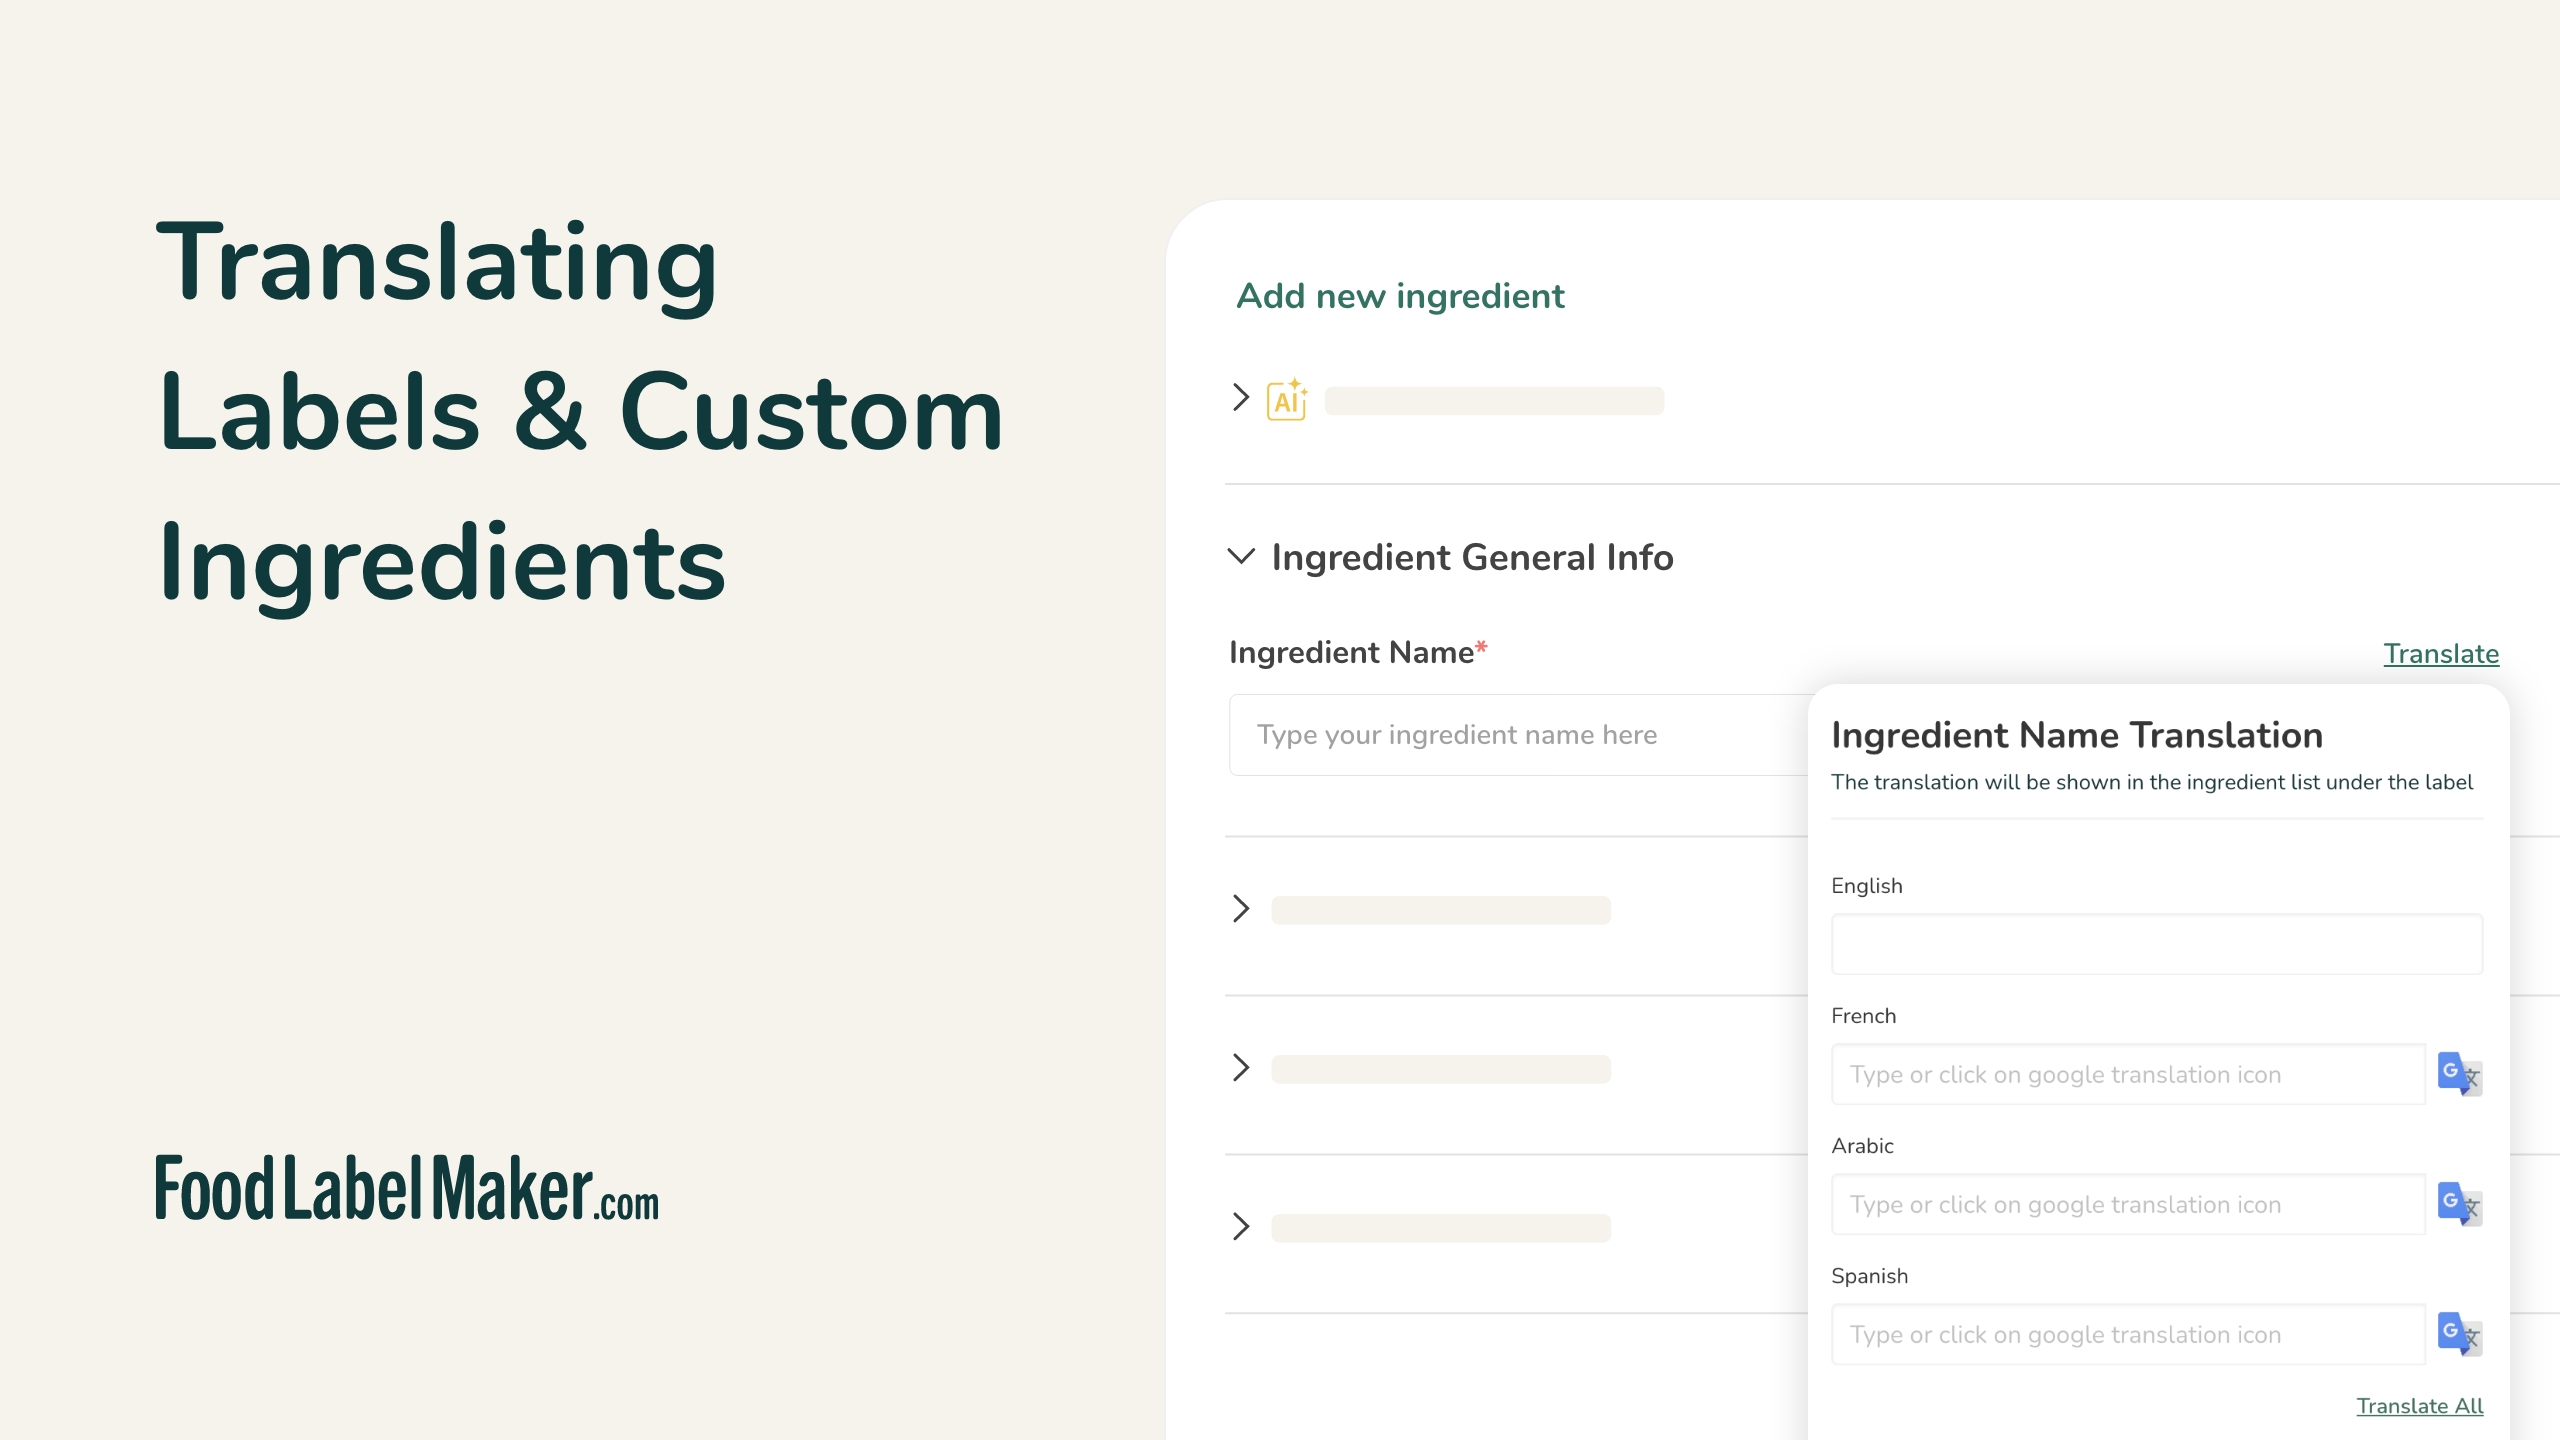Expand first collapsed section below ingredient name

1241,909
